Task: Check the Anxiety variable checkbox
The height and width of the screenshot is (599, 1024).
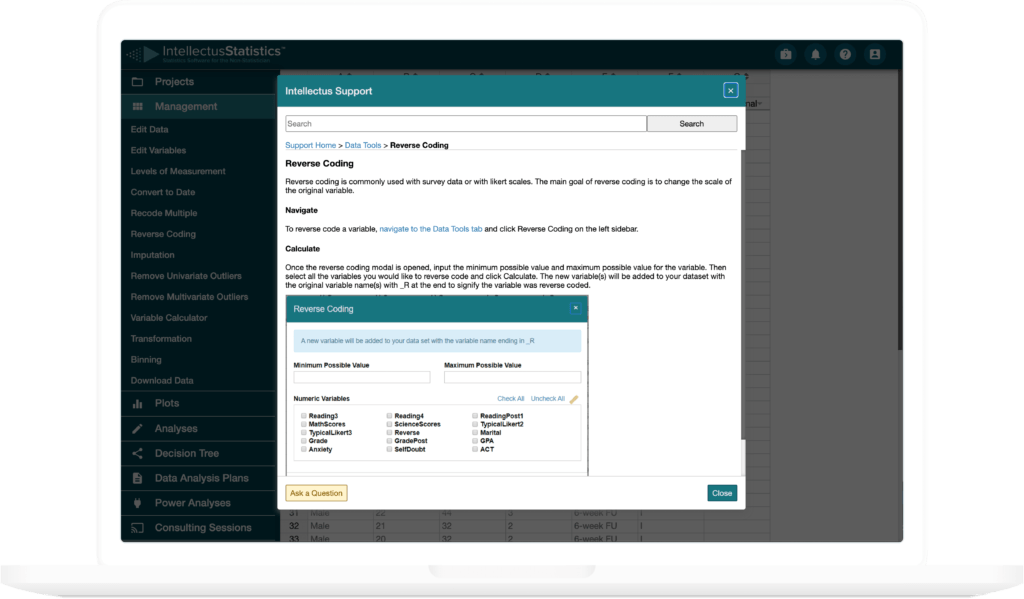Action: 304,449
